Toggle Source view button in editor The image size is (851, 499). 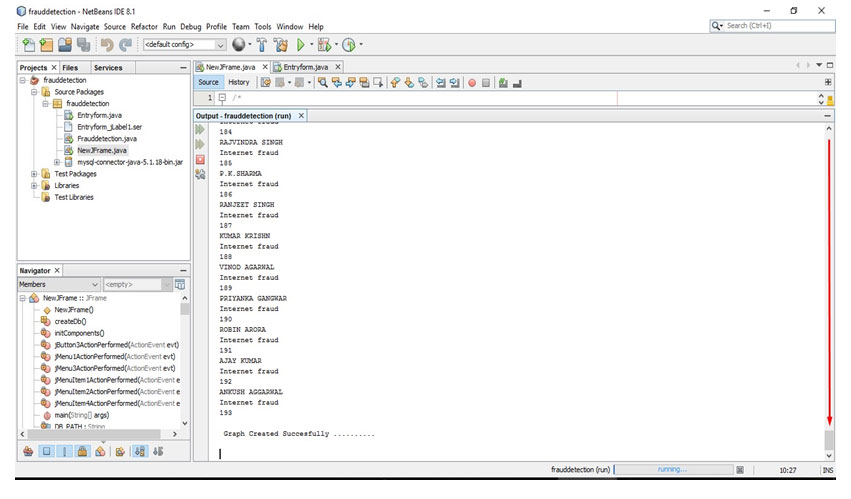(208, 82)
